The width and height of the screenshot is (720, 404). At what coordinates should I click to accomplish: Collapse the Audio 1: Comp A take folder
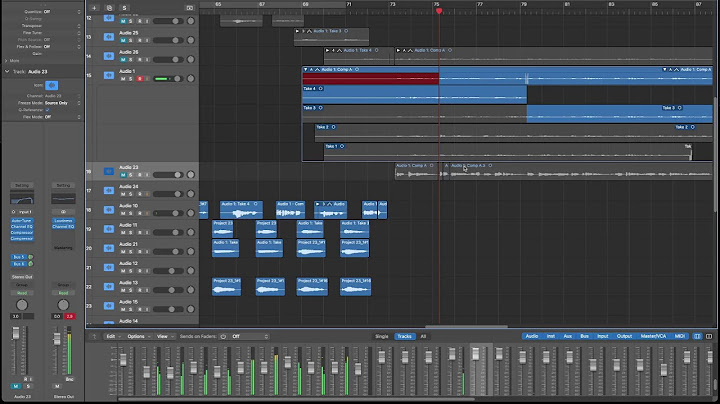(305, 69)
